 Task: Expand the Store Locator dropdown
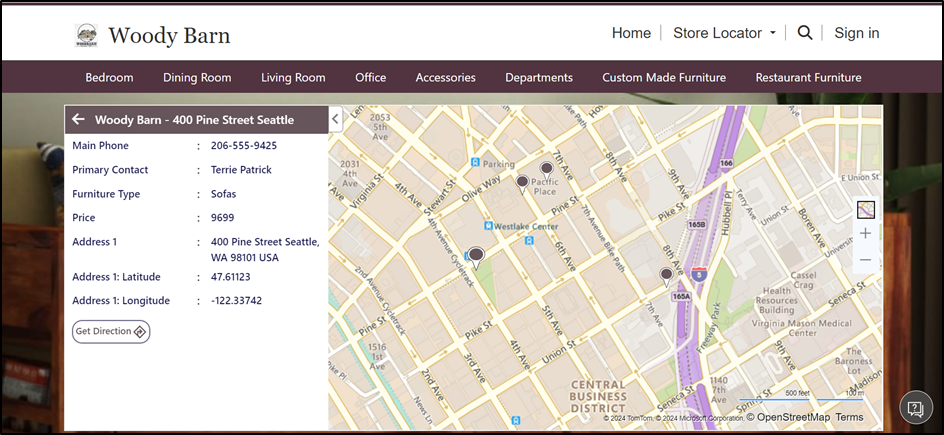(x=724, y=33)
